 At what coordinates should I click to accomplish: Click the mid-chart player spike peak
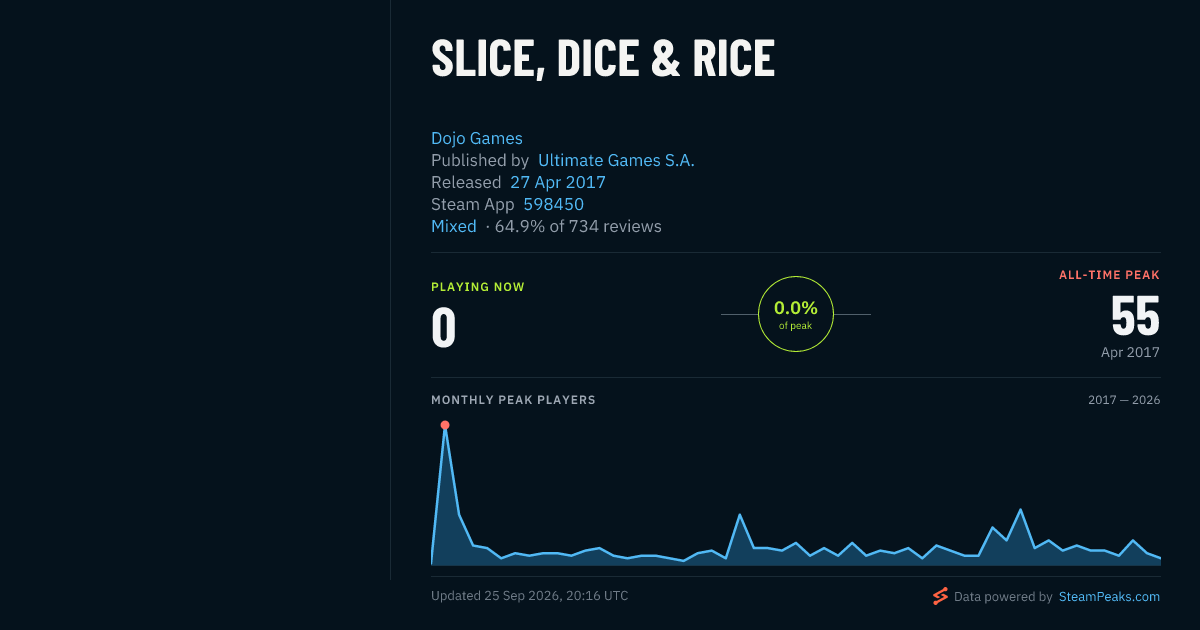tap(739, 515)
